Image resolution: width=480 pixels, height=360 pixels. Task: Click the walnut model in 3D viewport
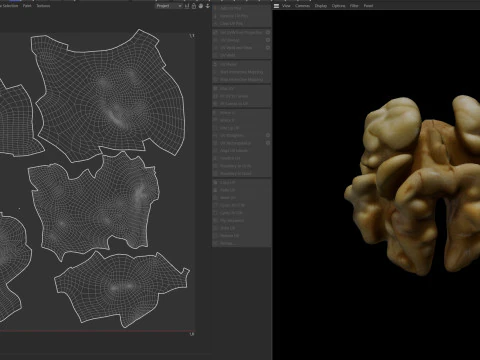pyautogui.click(x=413, y=187)
